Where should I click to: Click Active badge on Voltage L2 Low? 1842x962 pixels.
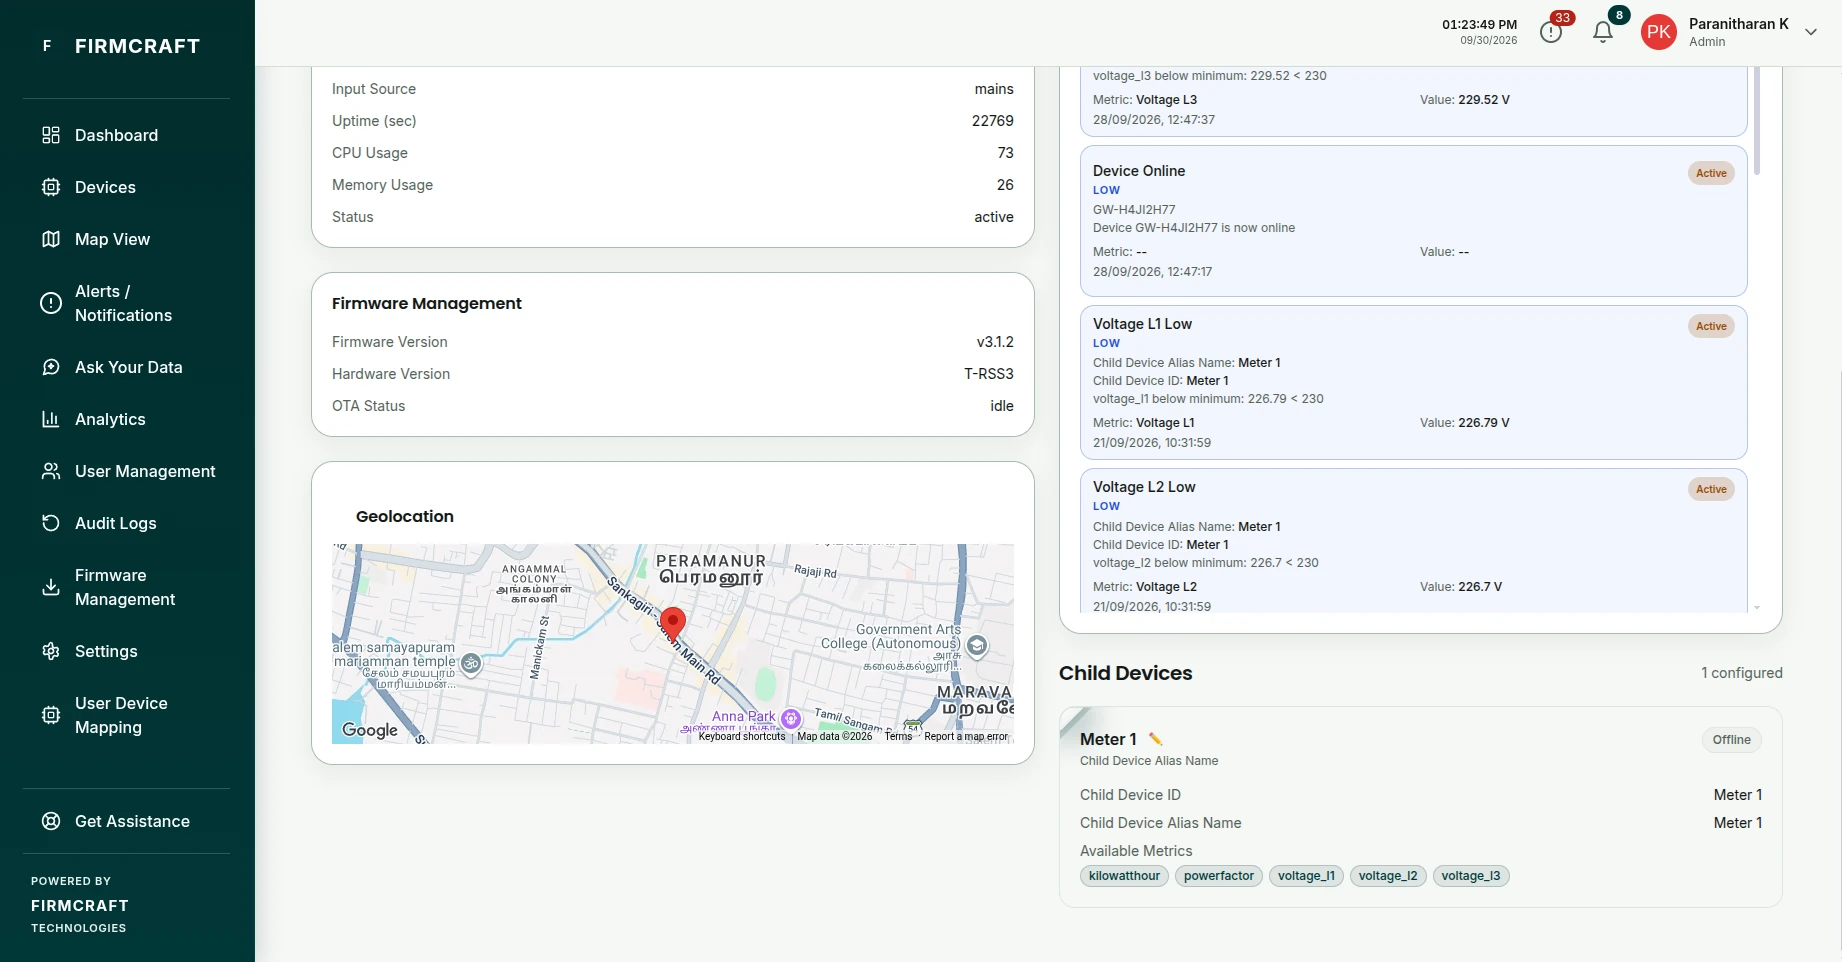[x=1711, y=489]
